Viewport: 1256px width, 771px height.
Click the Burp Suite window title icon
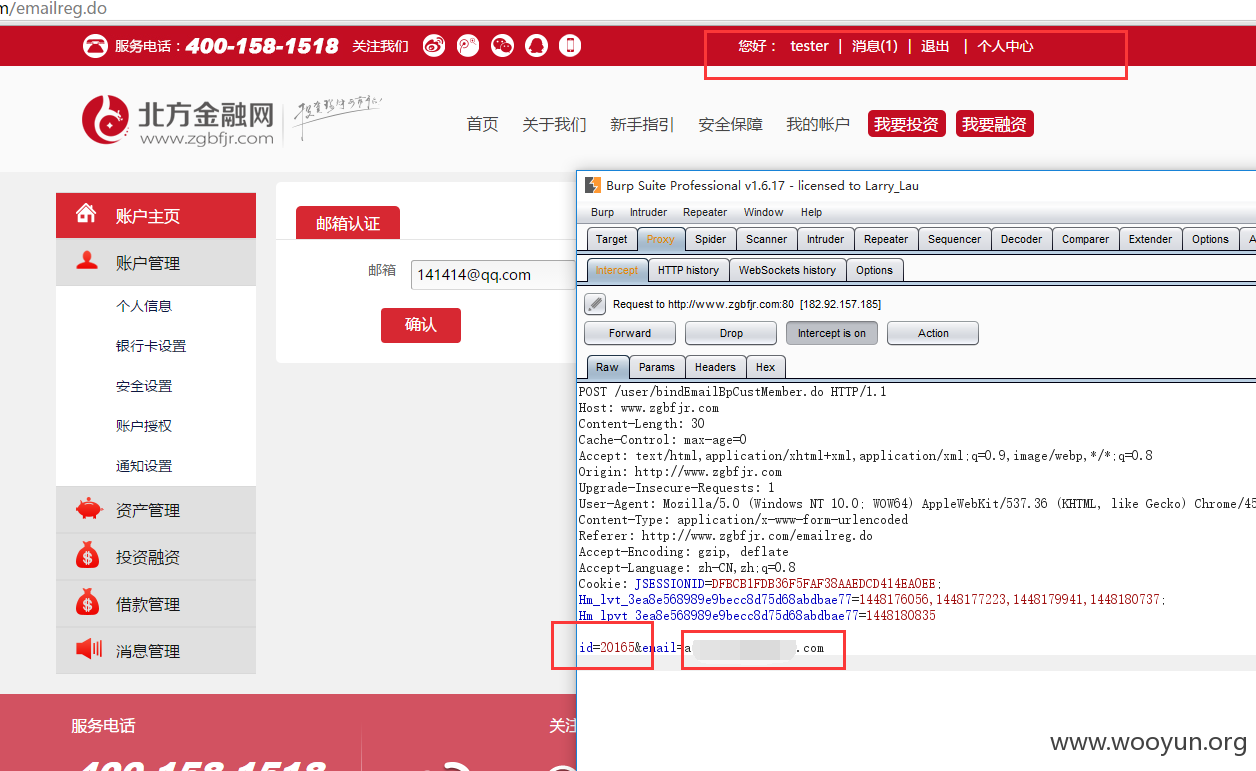pyautogui.click(x=593, y=185)
